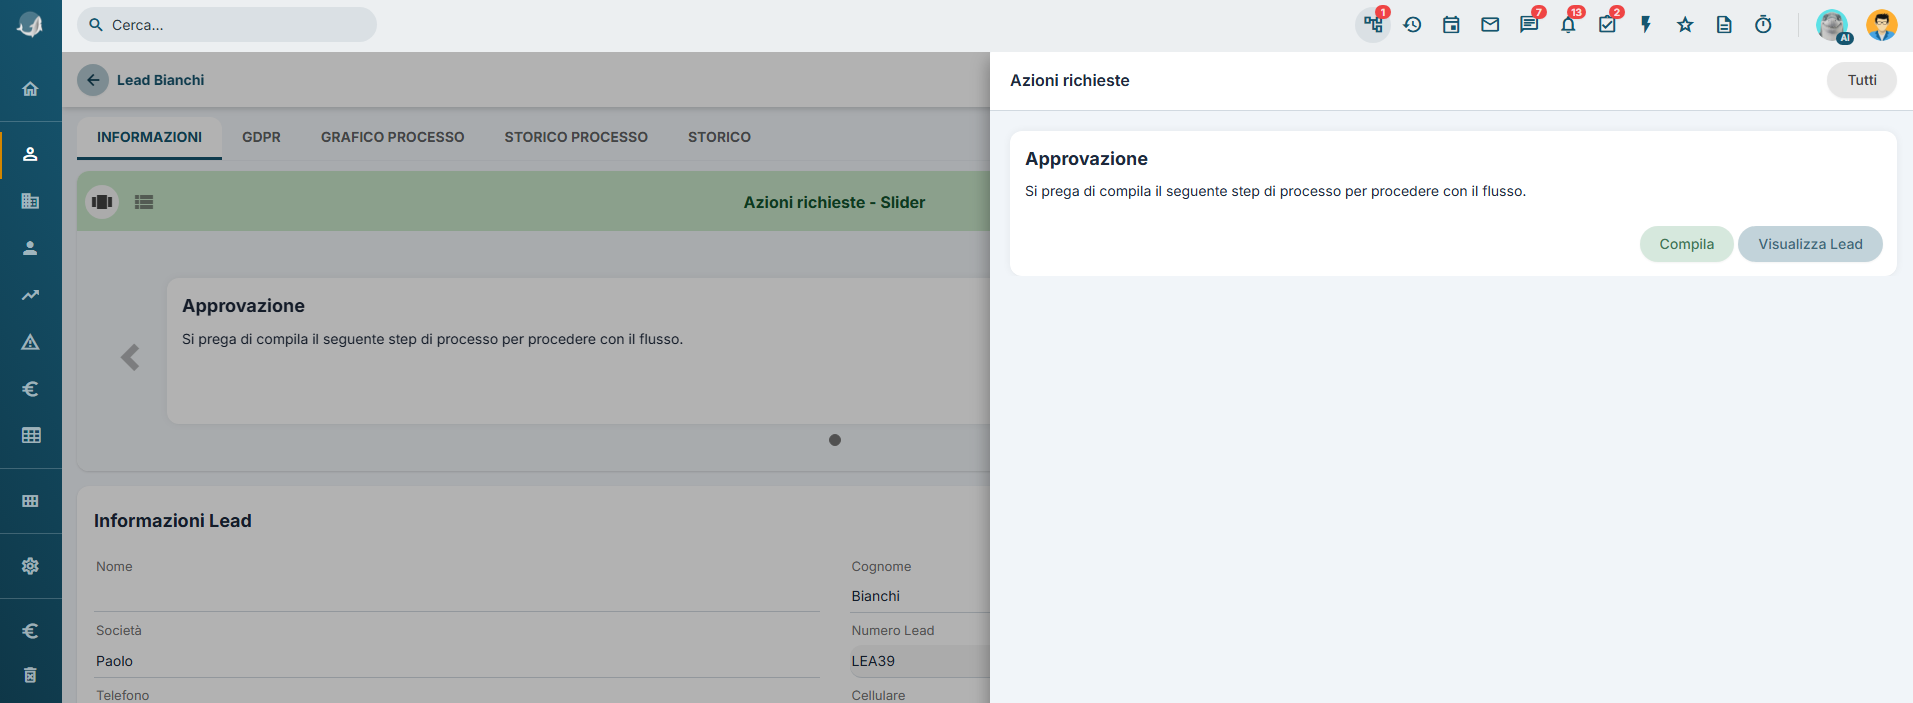Click the Cerca search field

227,25
